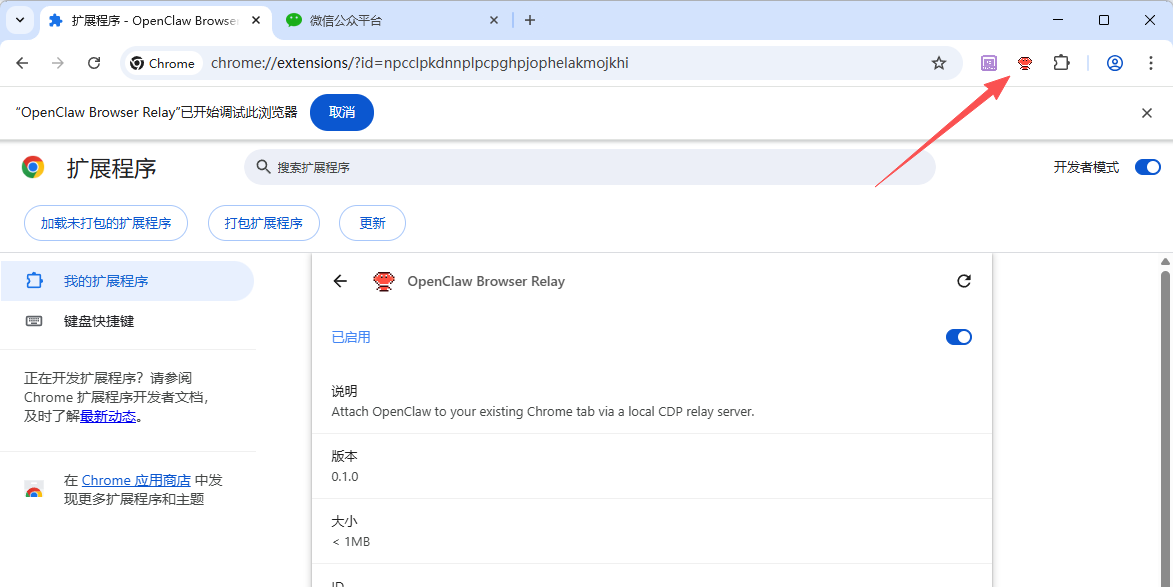Click the 加载未打包的扩展程序 button
Viewport: 1173px width, 587px height.
point(106,223)
